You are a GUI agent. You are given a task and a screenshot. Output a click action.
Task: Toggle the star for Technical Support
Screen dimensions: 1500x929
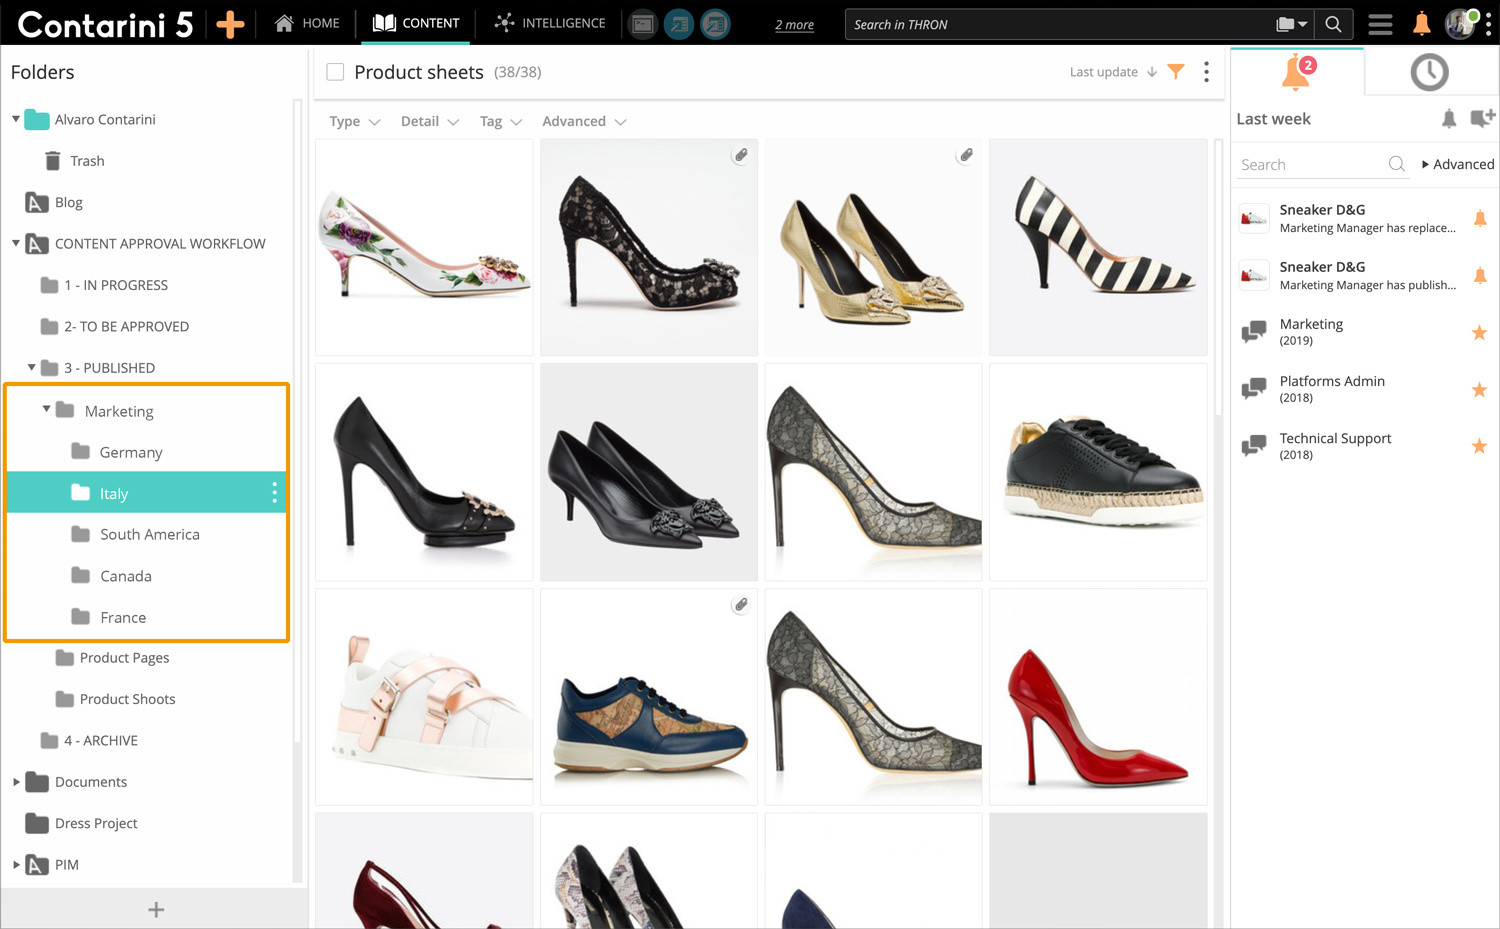coord(1479,446)
